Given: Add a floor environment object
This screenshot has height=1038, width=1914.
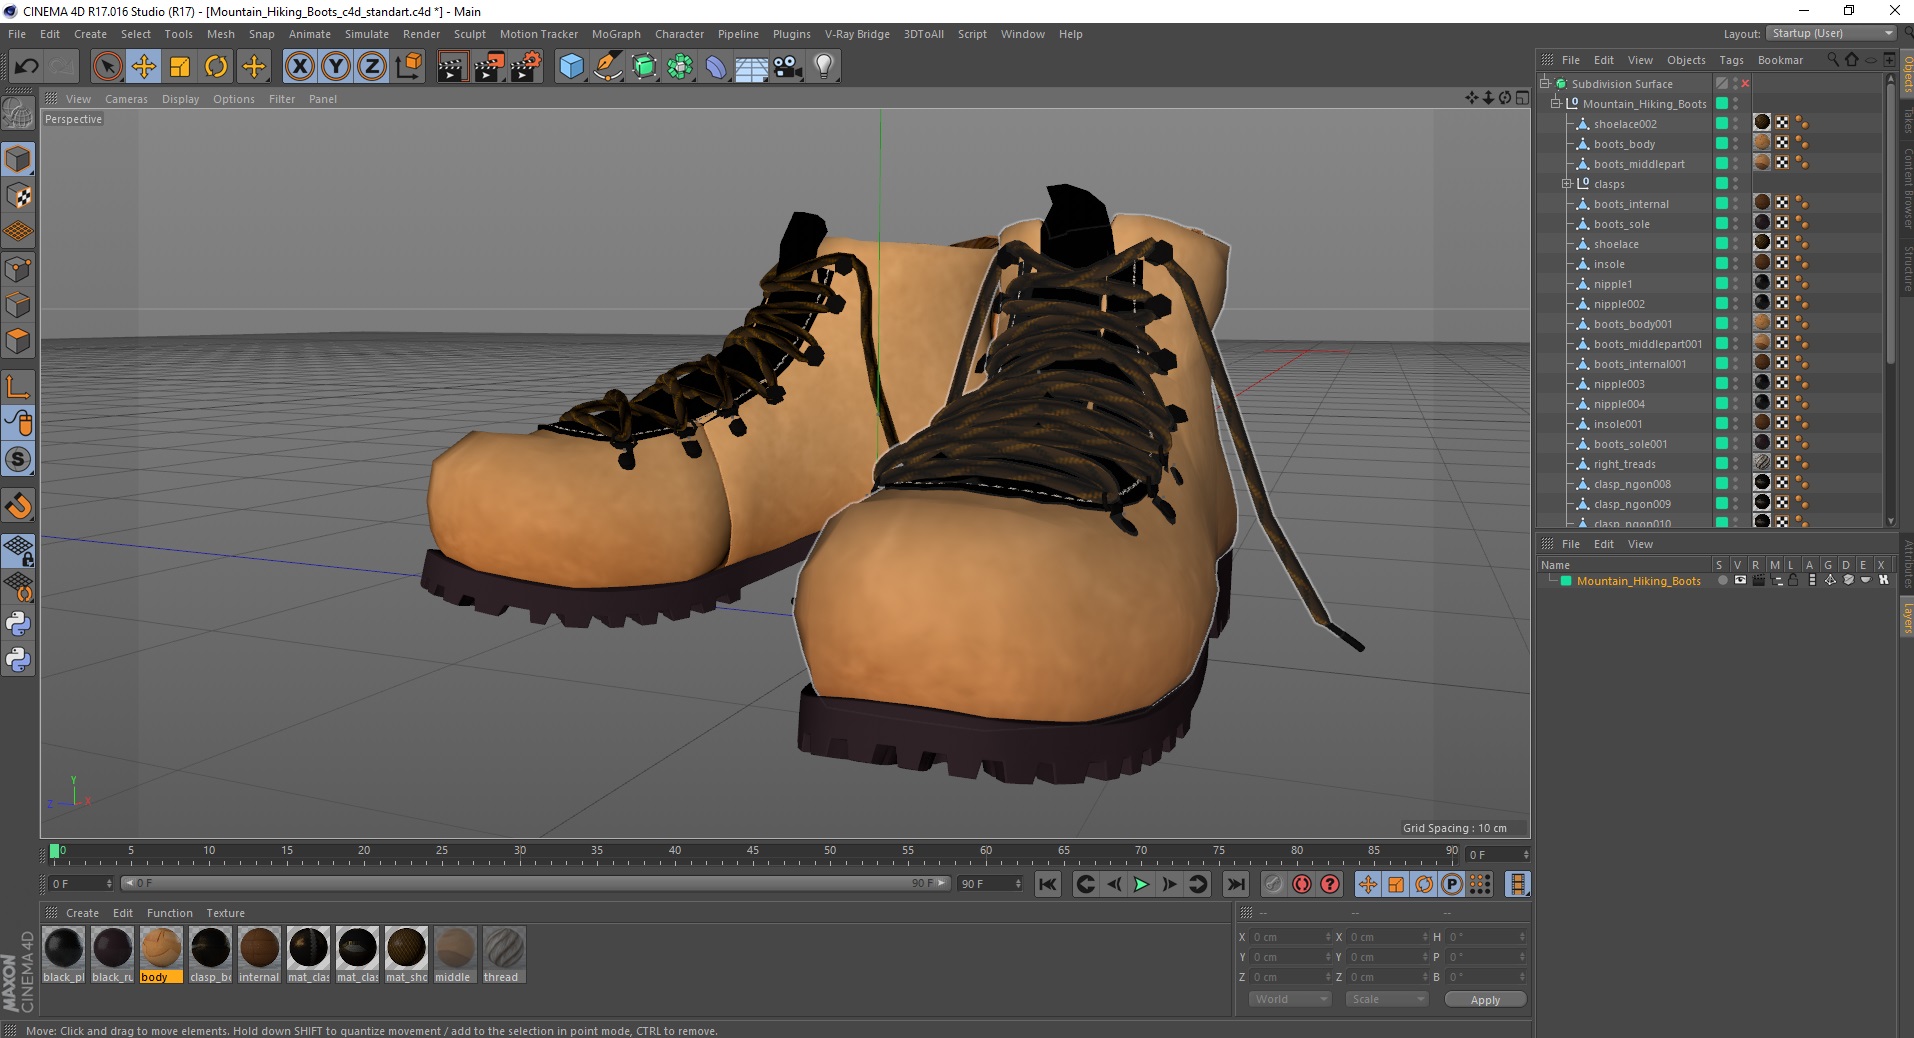Looking at the screenshot, I should pyautogui.click(x=752, y=67).
